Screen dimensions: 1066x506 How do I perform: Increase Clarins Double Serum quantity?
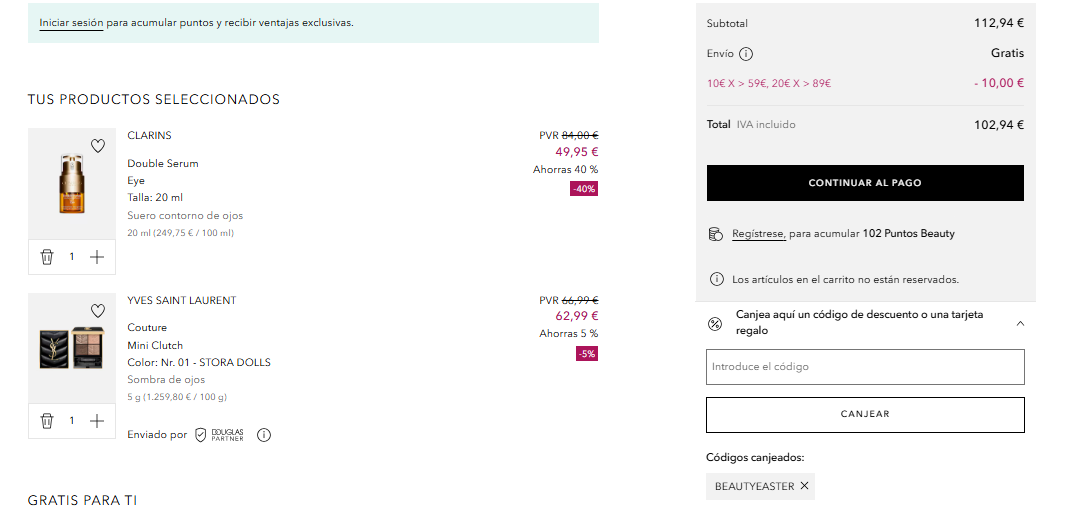pos(97,257)
